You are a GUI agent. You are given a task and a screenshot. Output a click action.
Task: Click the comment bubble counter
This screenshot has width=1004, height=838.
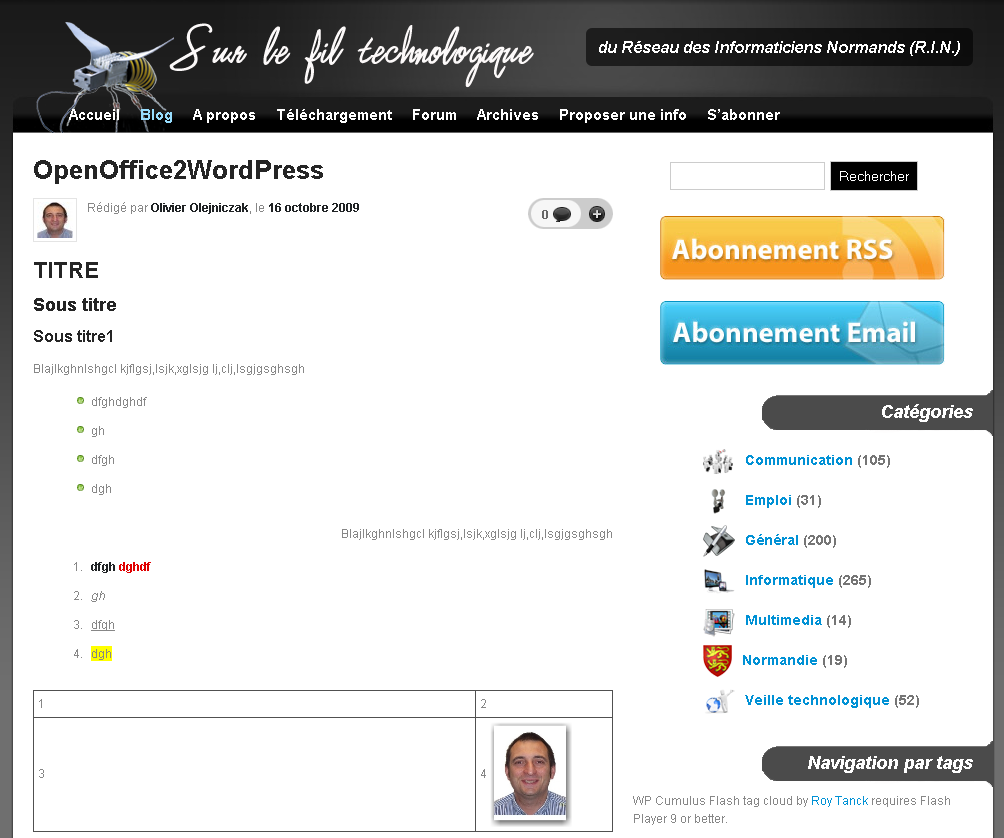click(556, 214)
